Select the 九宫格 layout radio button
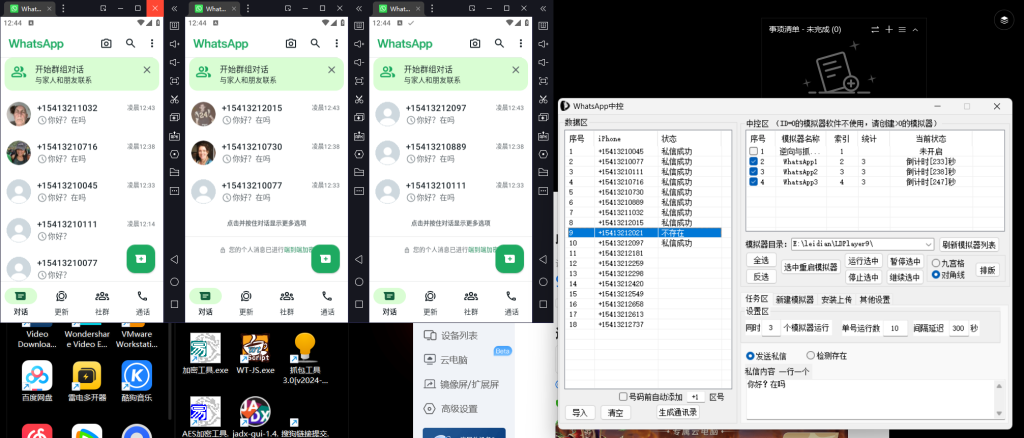 click(x=936, y=263)
